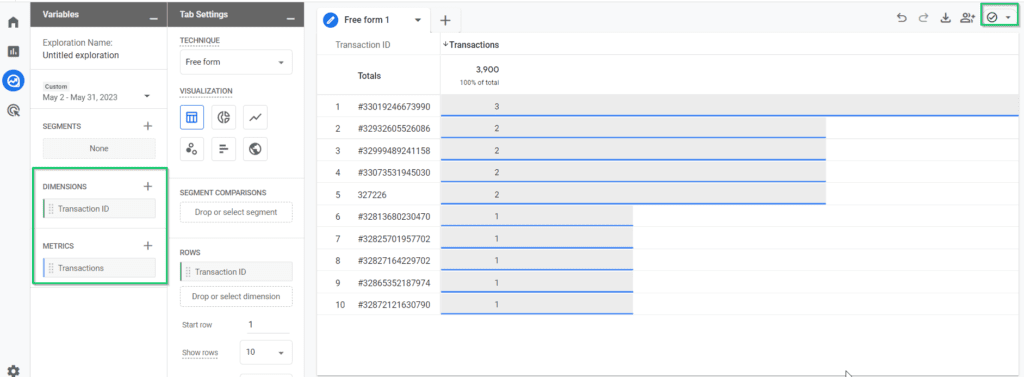Screen dimensions: 1024x377
Task: Click transaction #32813680230470
Action: click(x=394, y=217)
